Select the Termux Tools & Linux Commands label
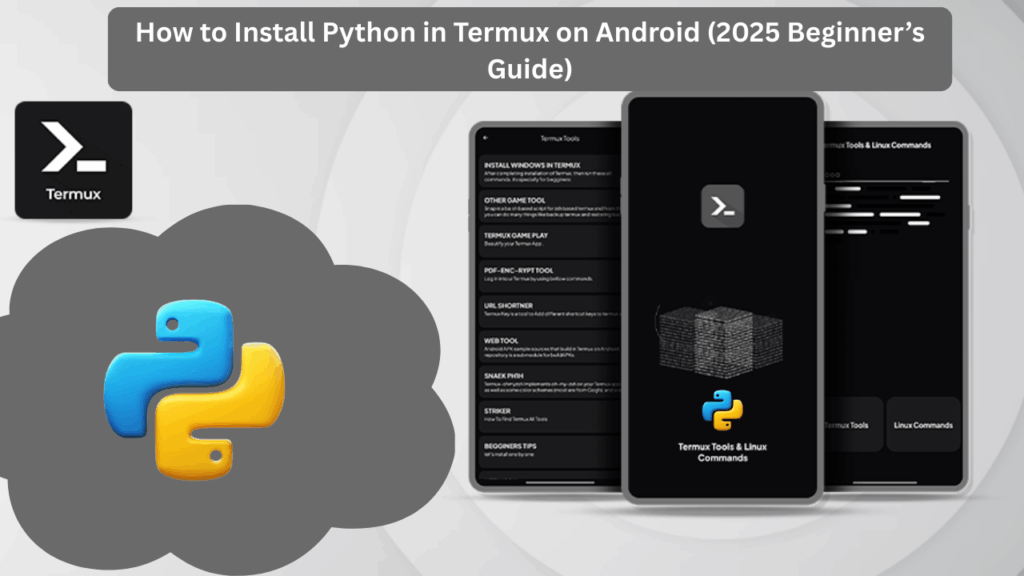Image resolution: width=1024 pixels, height=576 pixels. click(x=721, y=449)
